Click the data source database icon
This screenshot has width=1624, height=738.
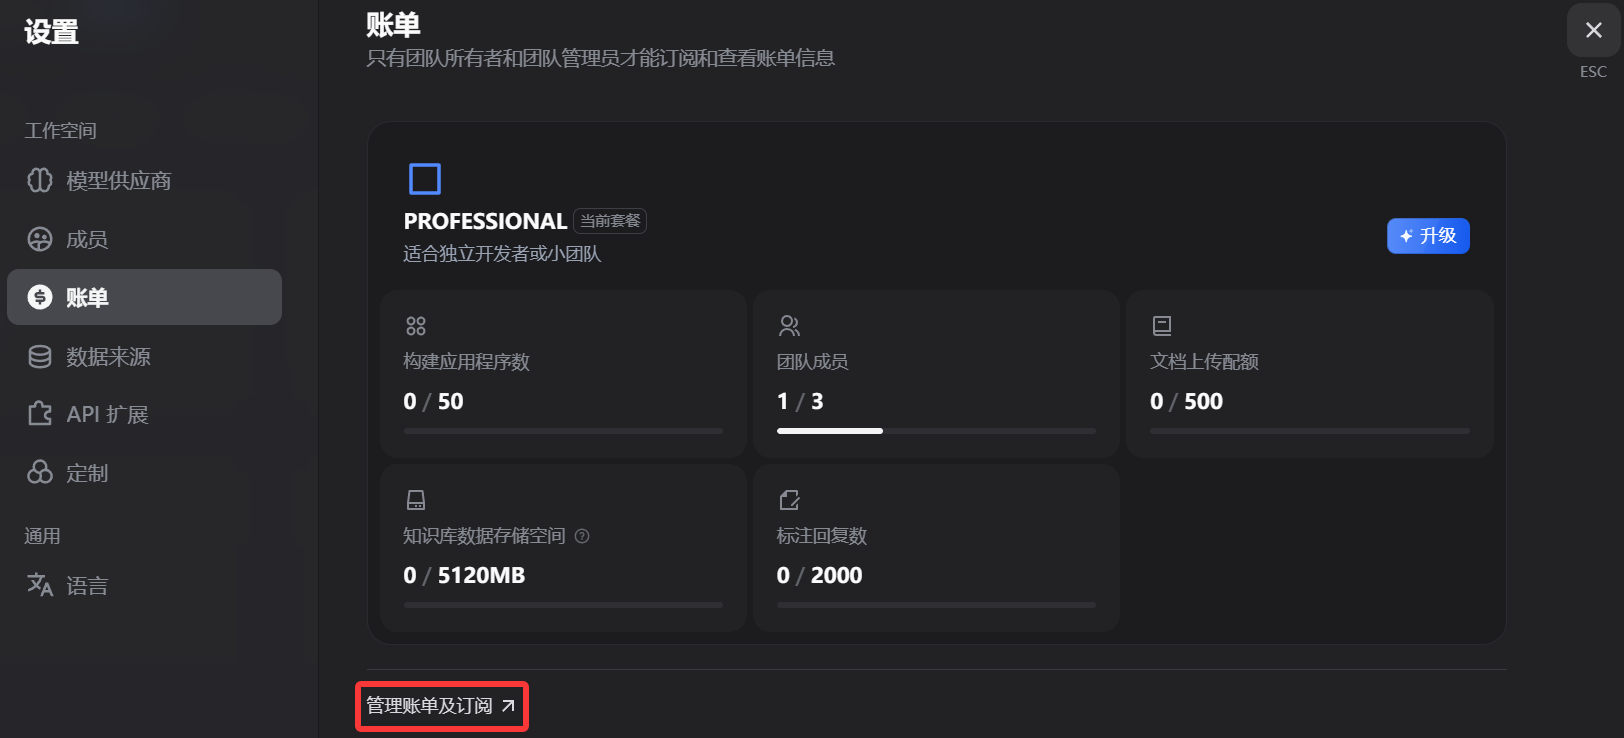pos(40,357)
